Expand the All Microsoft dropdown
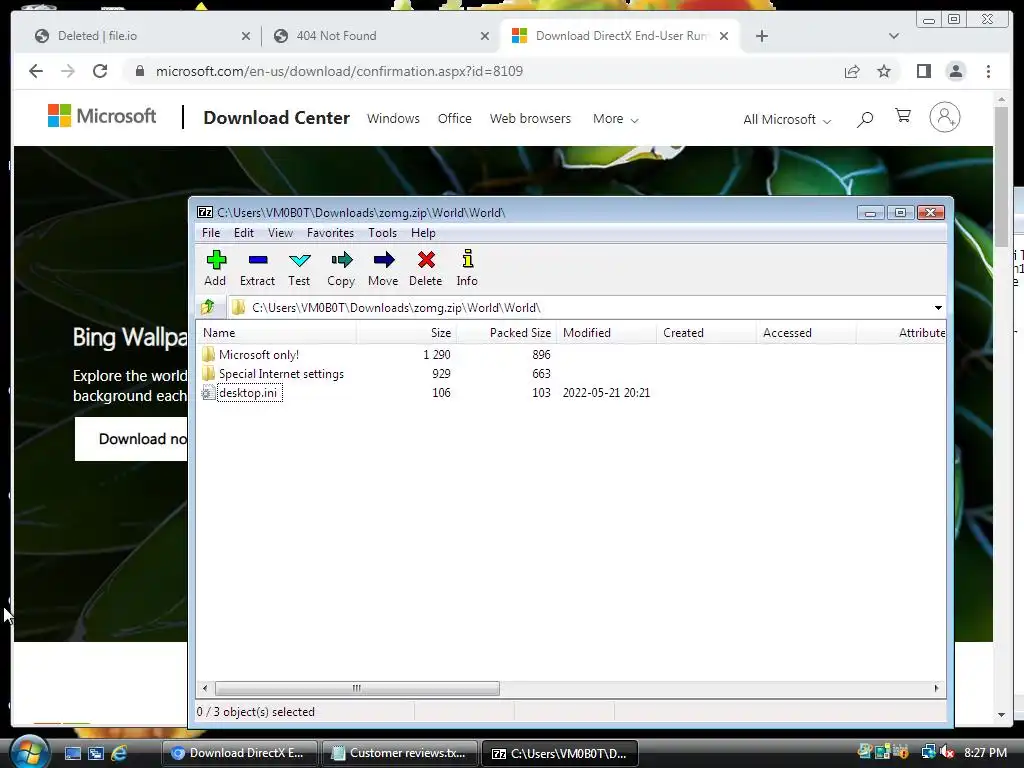This screenshot has width=1024, height=768. (787, 120)
